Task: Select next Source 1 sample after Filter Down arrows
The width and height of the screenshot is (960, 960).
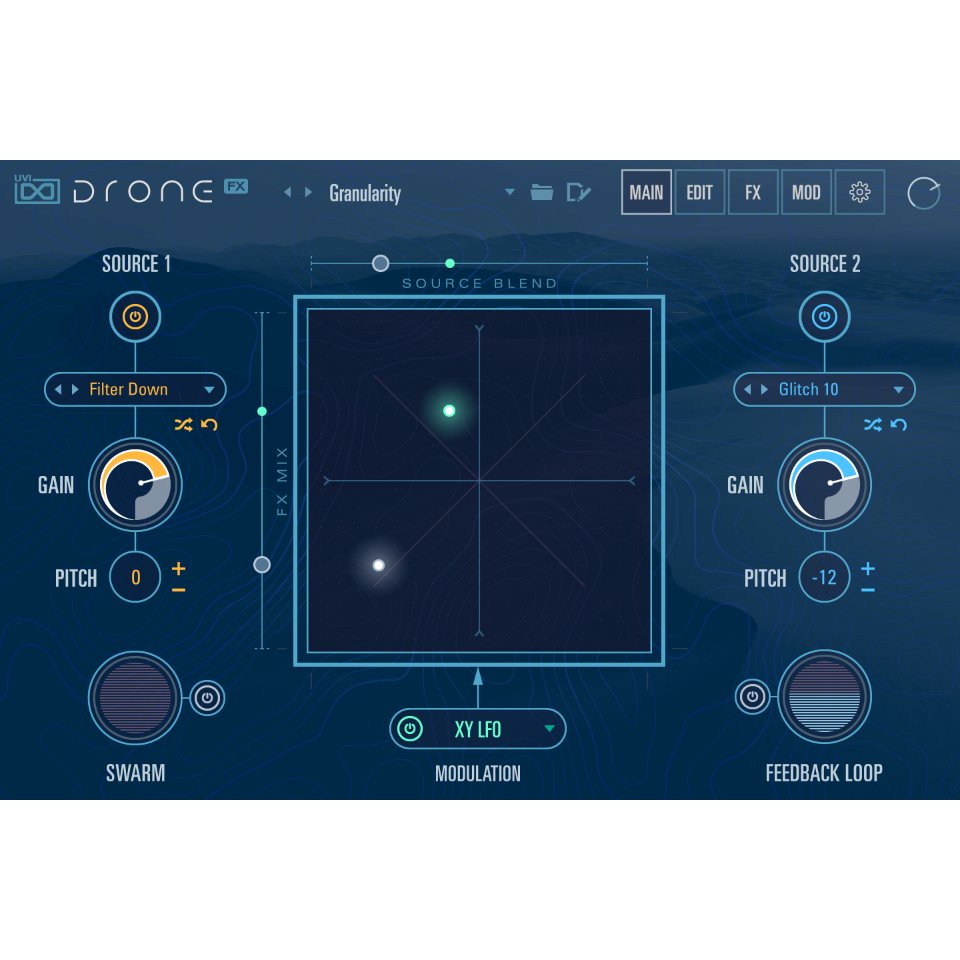Action: click(75, 389)
